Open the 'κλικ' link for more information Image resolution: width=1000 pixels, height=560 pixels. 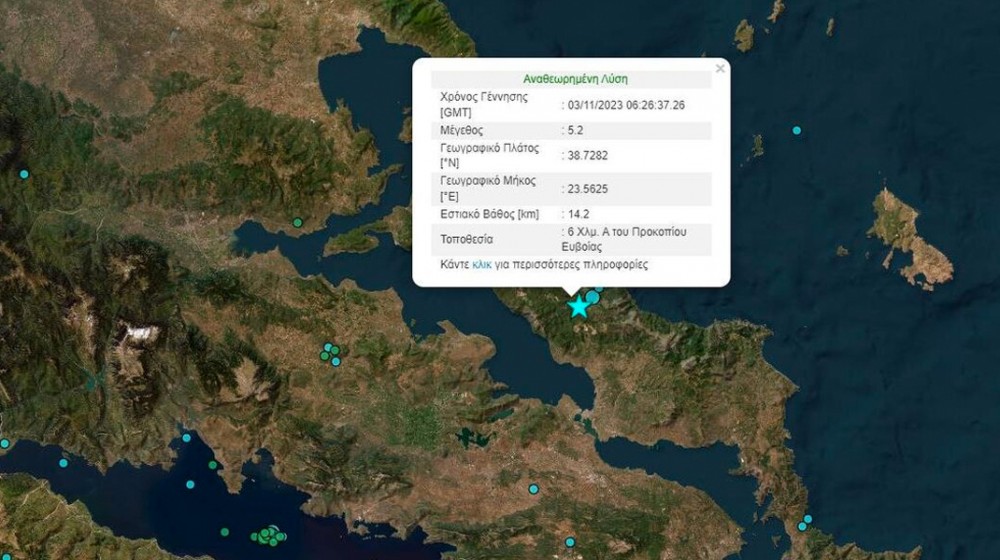click(x=482, y=264)
